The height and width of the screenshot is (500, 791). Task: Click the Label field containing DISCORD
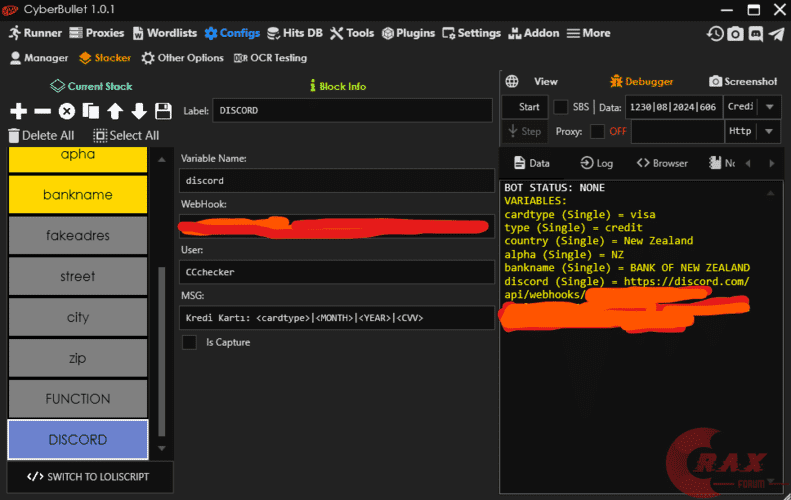353,110
